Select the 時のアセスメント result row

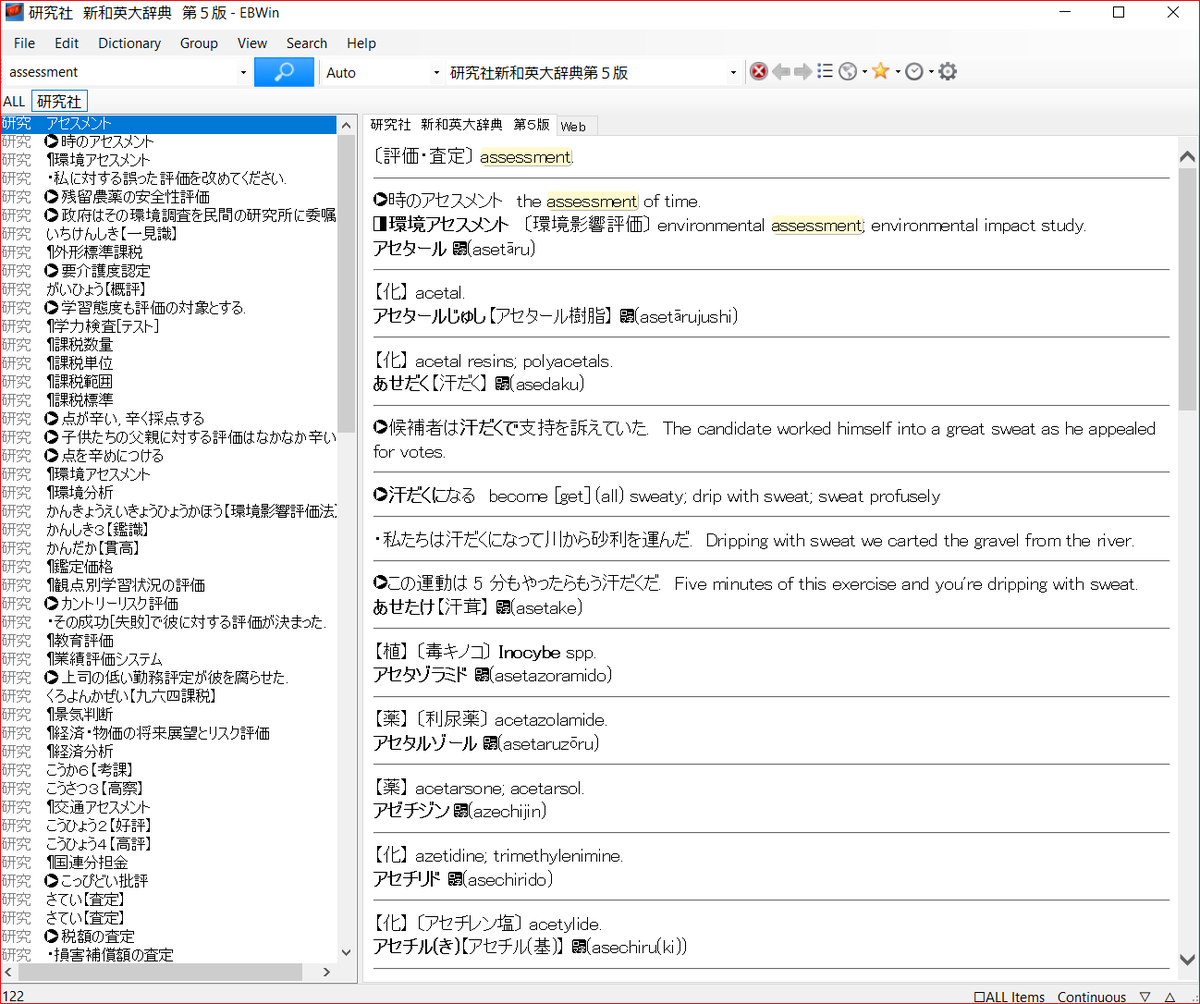[168, 142]
